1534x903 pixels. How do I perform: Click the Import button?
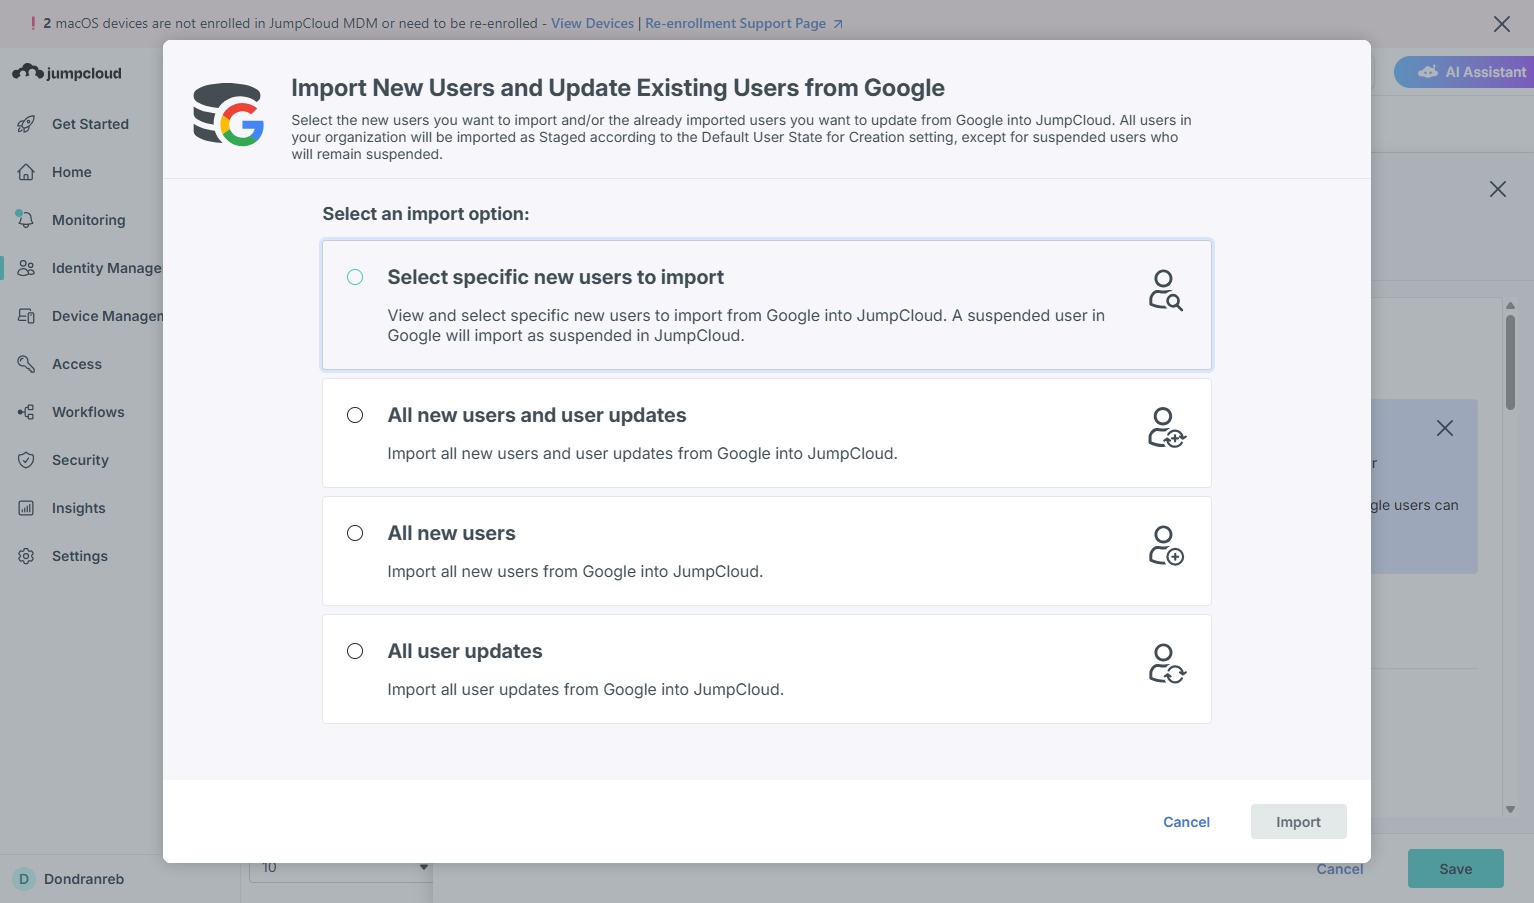point(1298,822)
